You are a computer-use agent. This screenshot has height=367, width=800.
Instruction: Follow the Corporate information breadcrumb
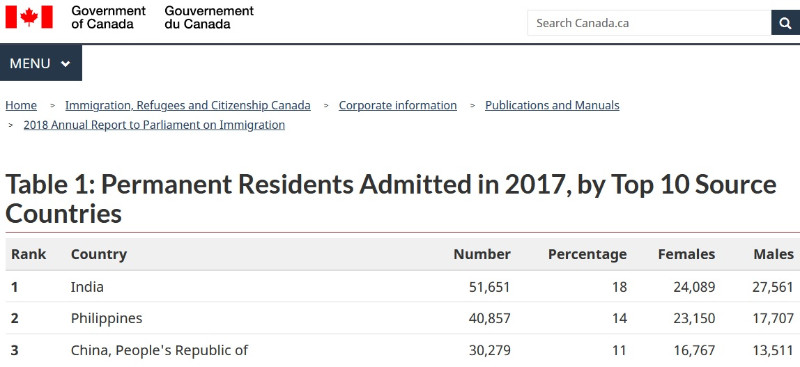pos(398,105)
